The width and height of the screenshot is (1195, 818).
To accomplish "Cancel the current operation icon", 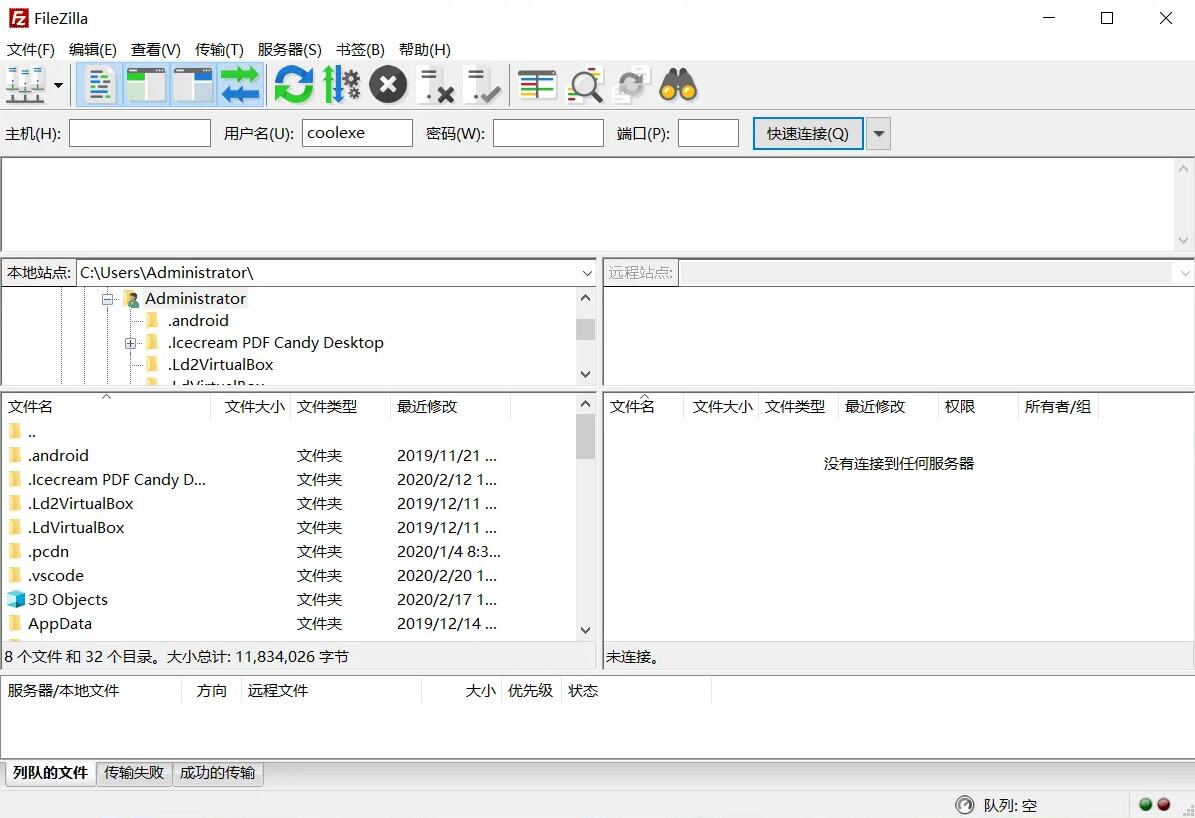I will (x=388, y=85).
